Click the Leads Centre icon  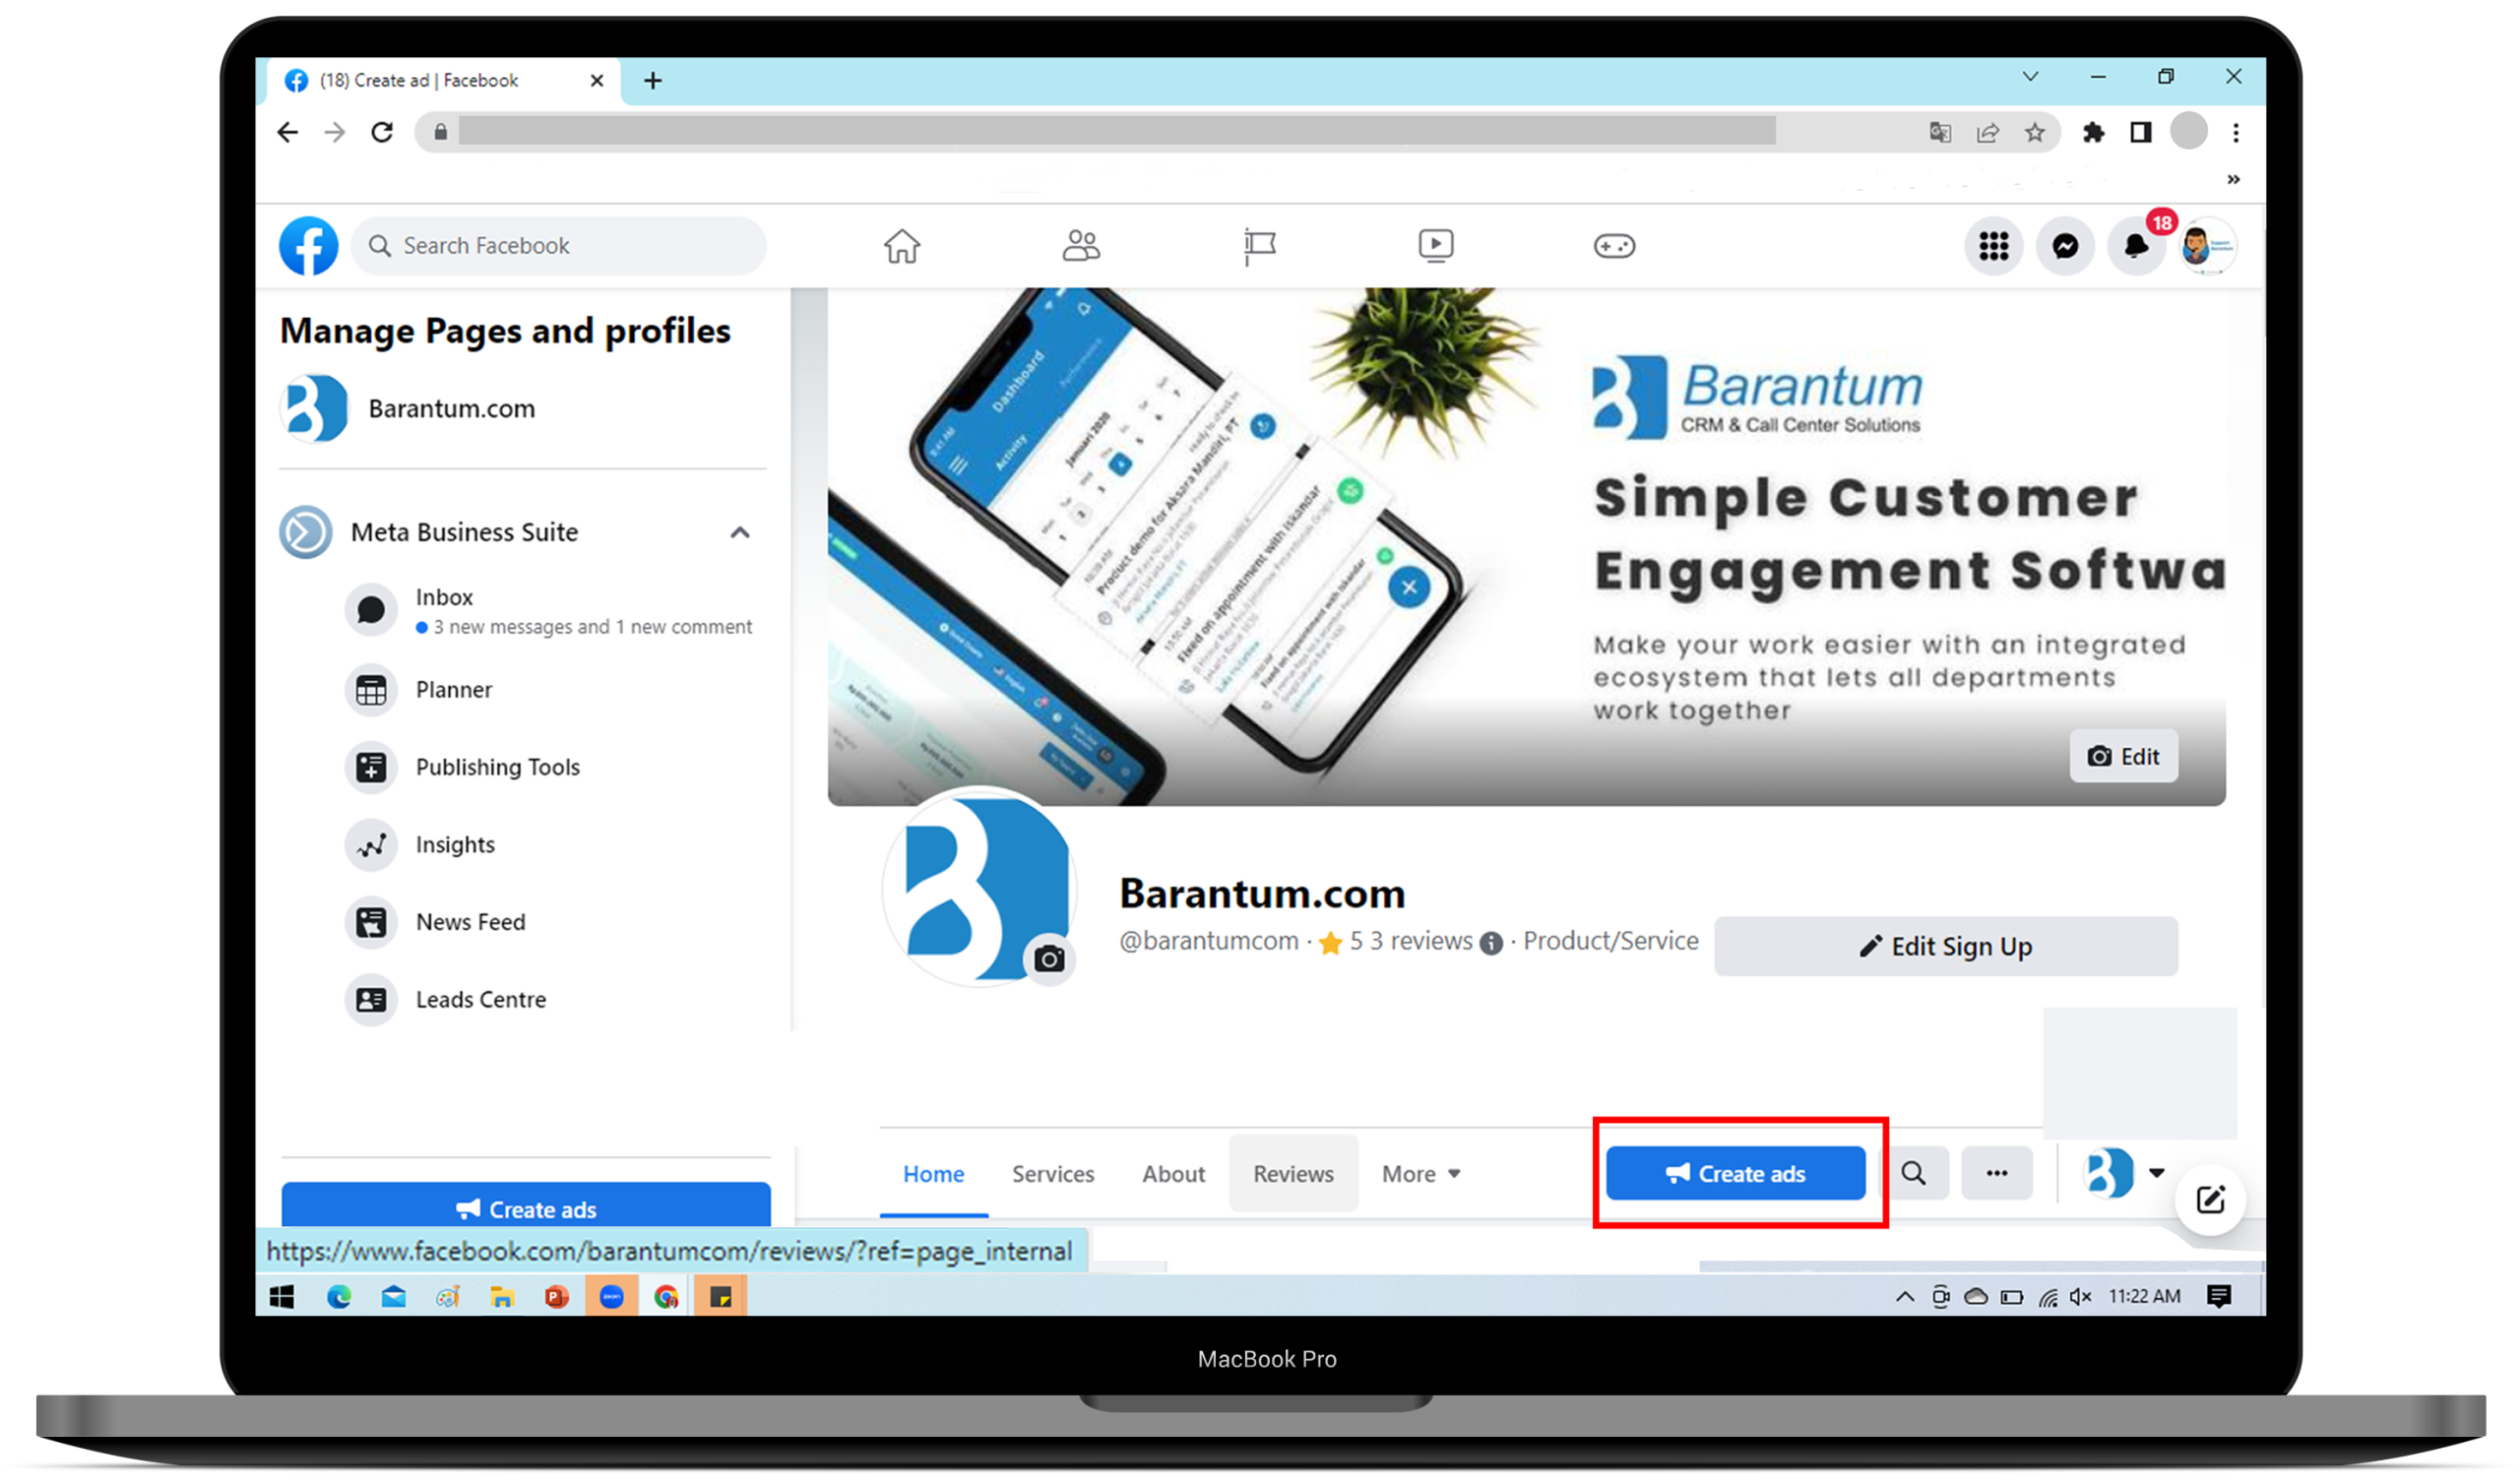371,1000
